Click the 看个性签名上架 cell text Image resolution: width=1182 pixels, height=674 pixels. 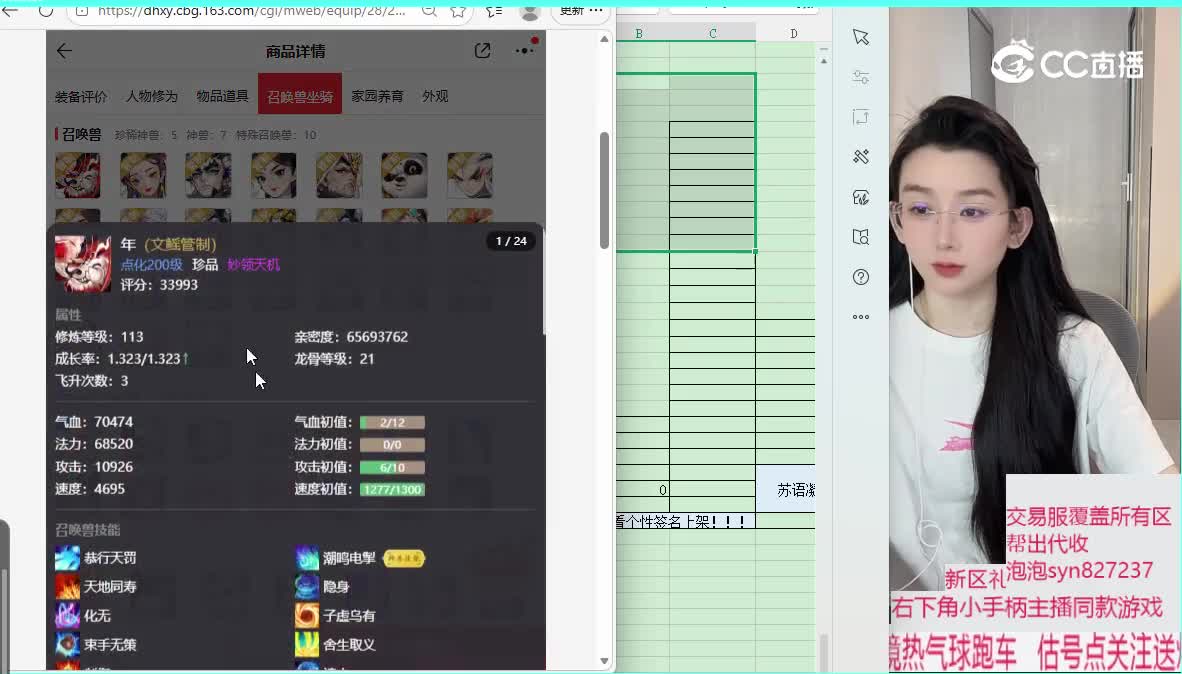pos(679,521)
